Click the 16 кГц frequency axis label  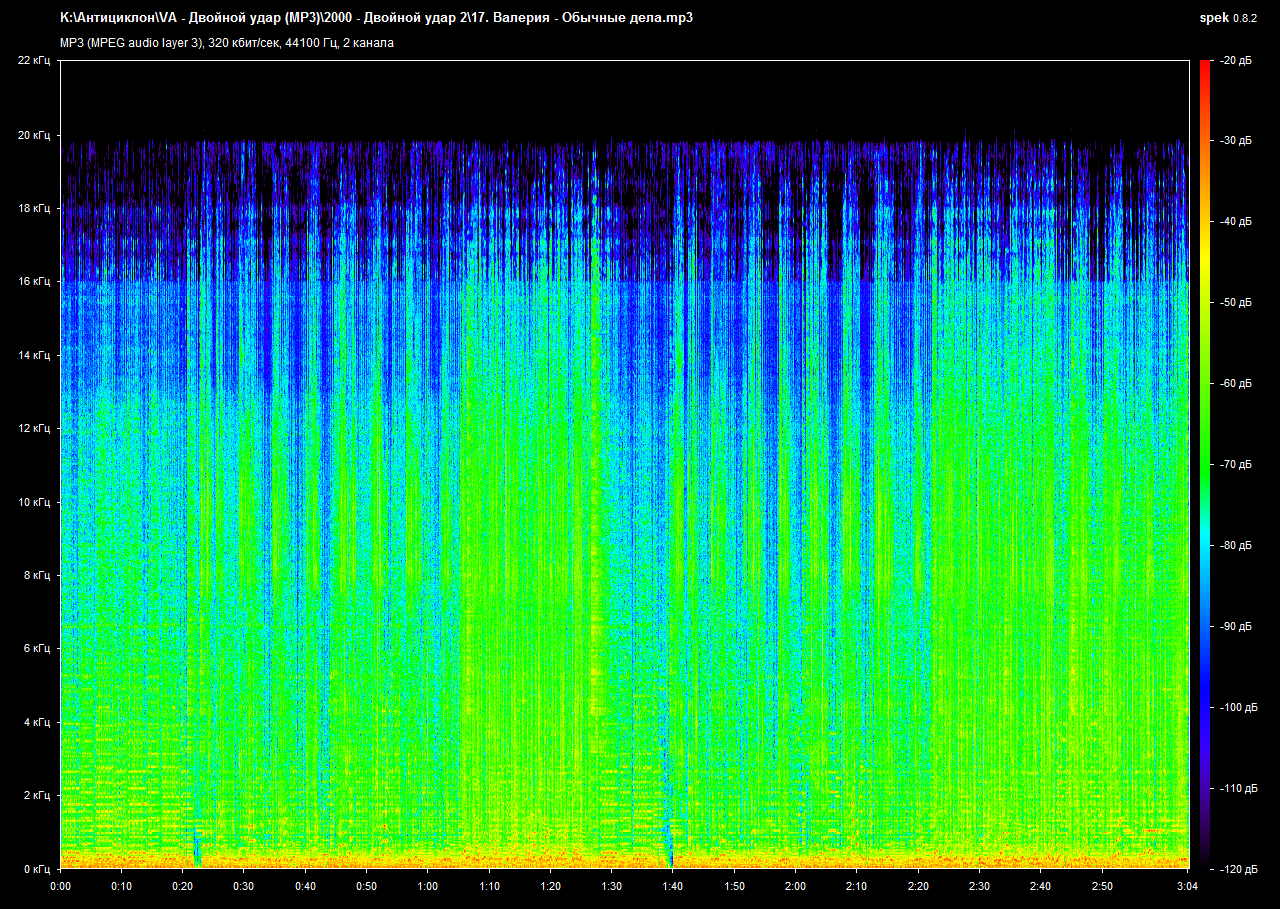(34, 282)
